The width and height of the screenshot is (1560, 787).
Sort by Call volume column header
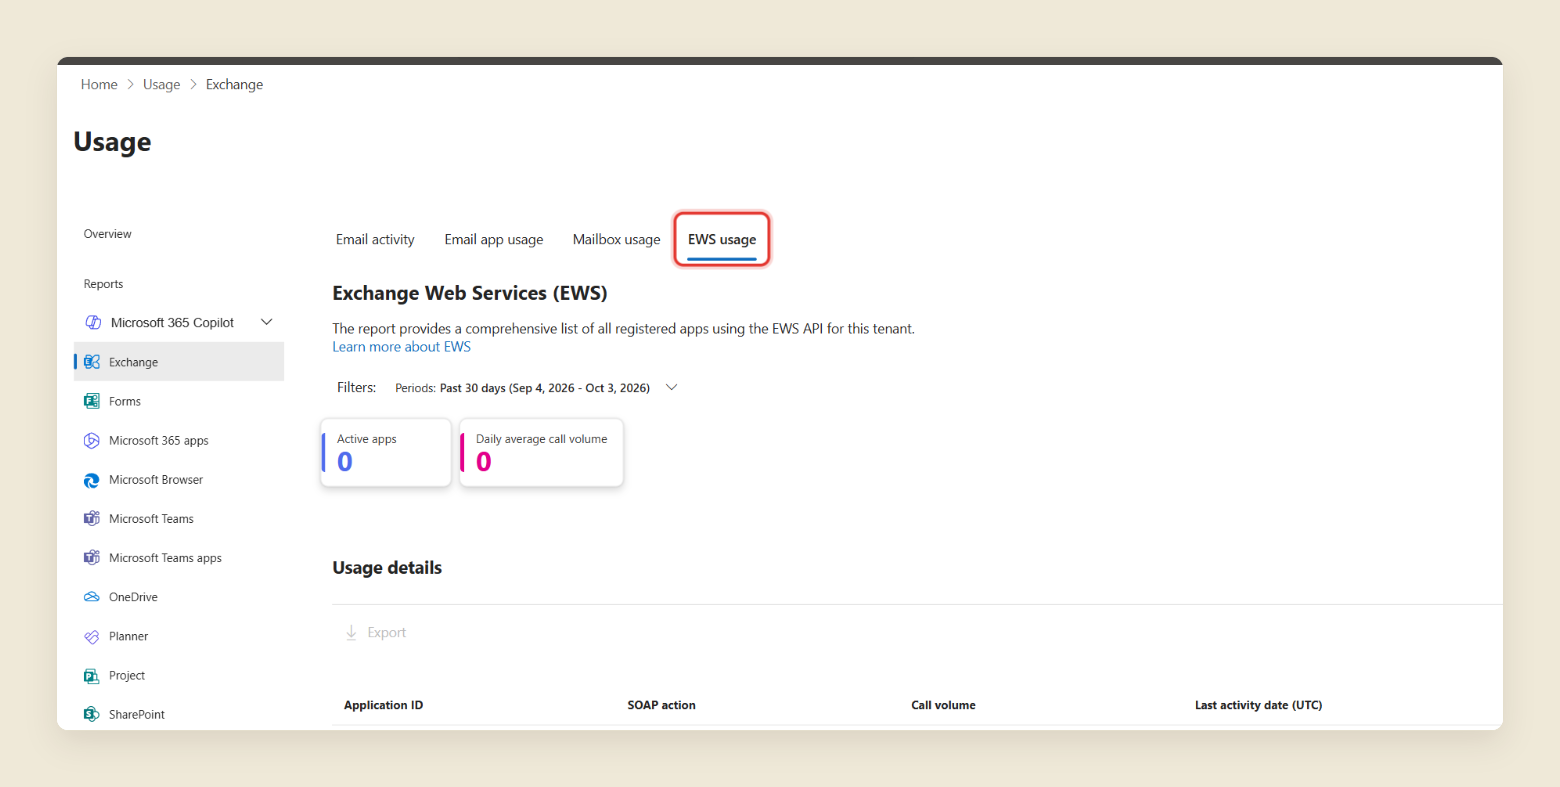943,705
